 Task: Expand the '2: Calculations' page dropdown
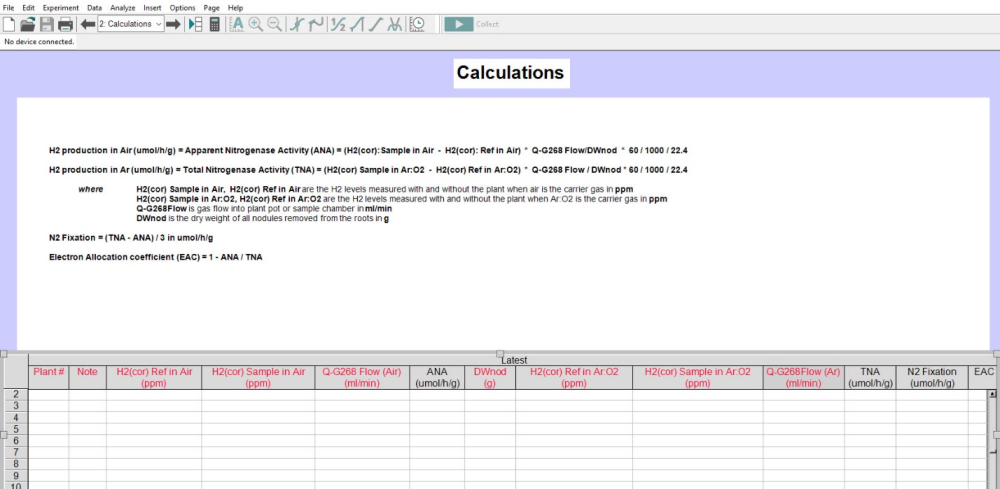tap(131, 24)
